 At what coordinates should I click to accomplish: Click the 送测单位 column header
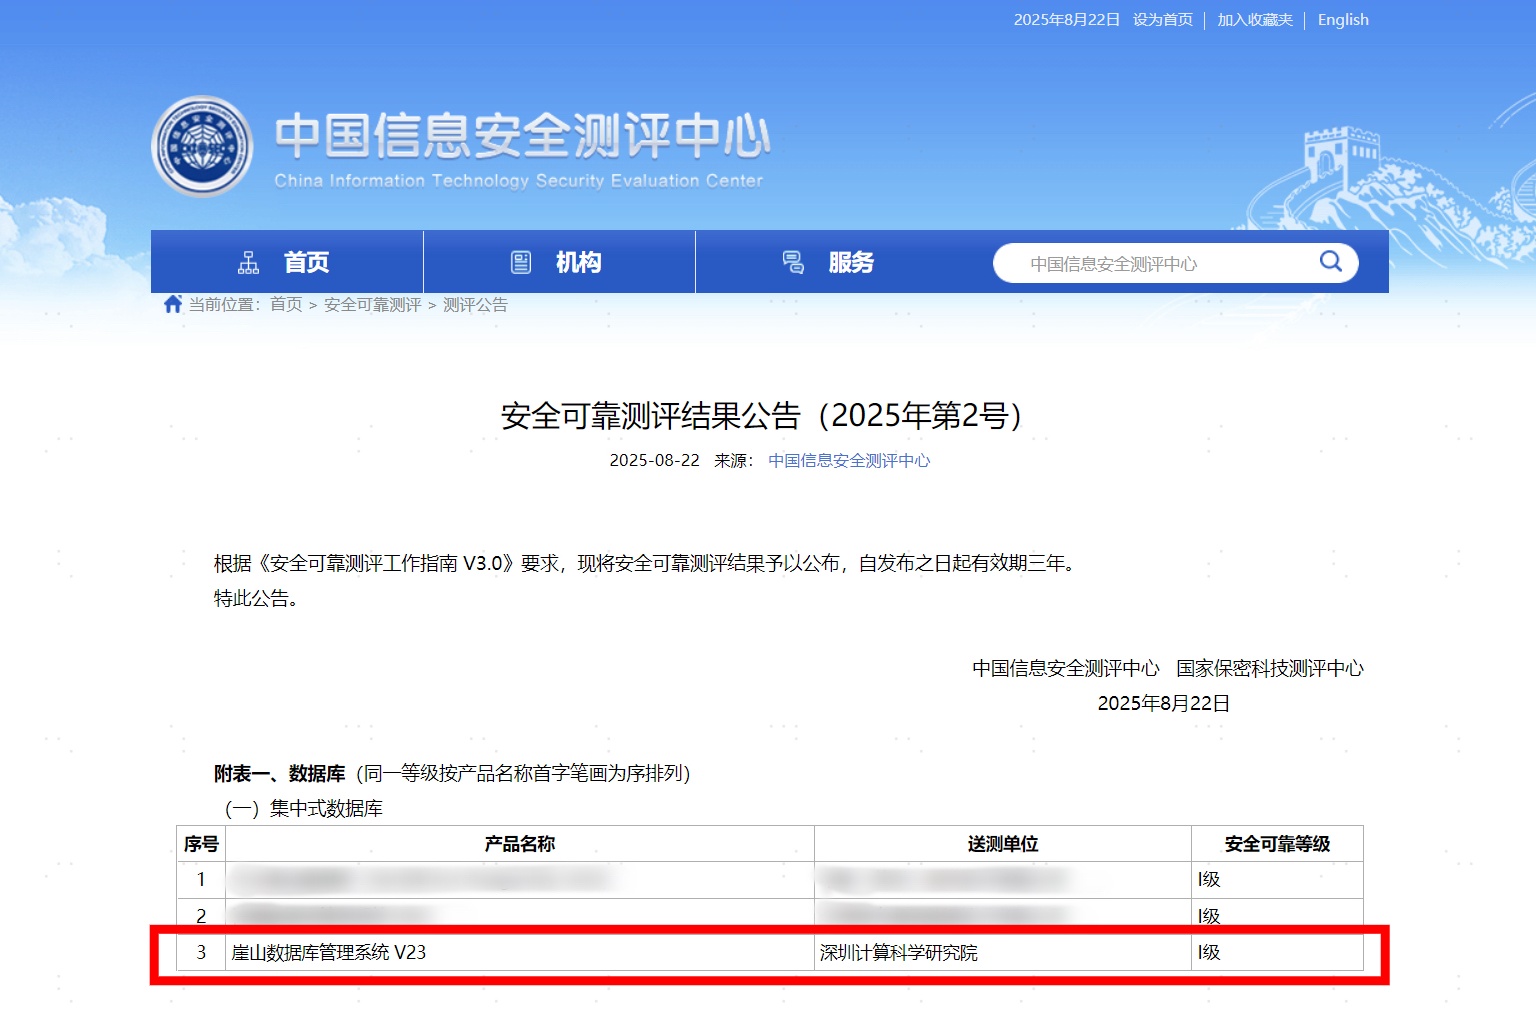1003,844
